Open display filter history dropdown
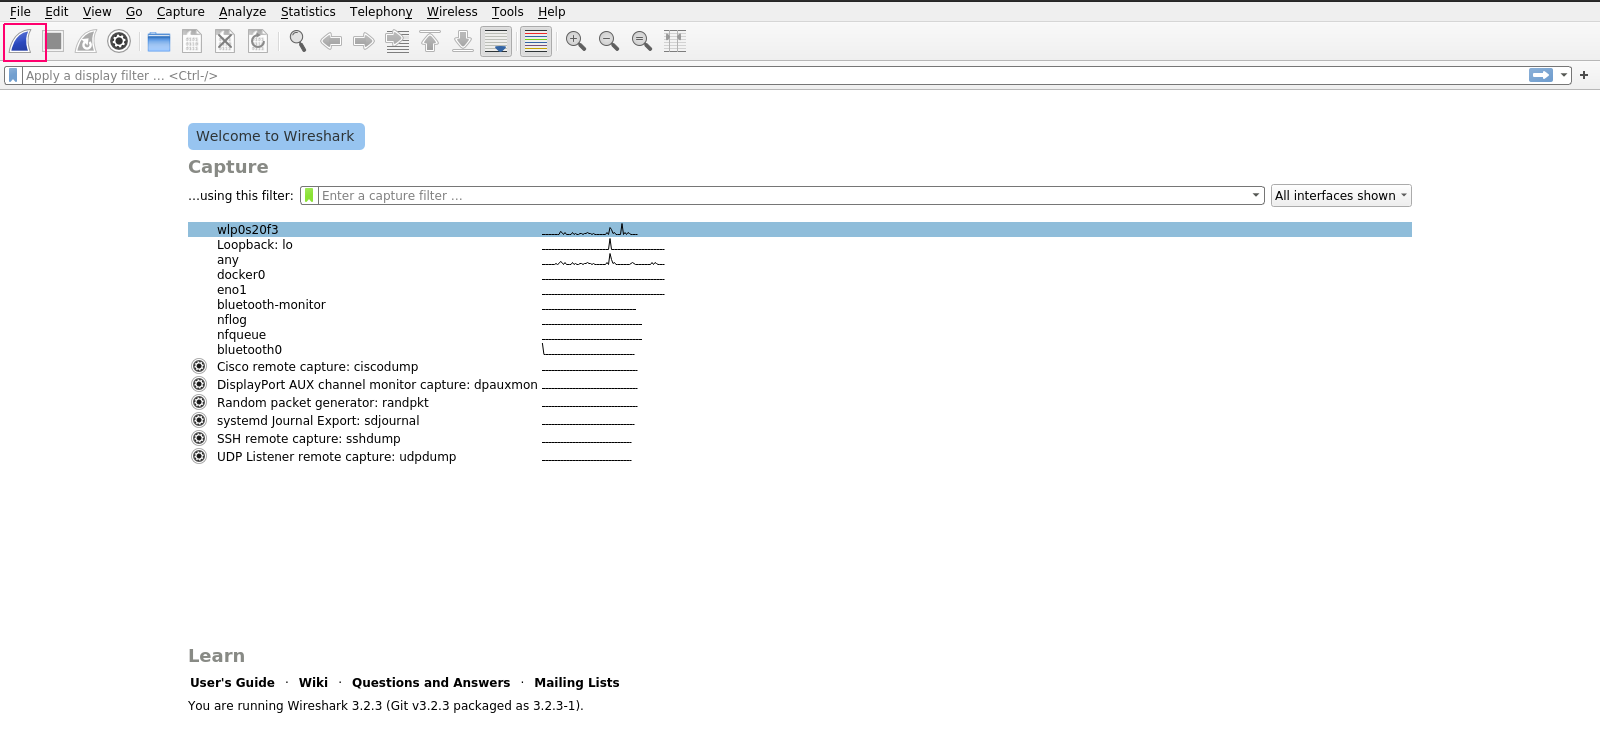 (x=1564, y=75)
